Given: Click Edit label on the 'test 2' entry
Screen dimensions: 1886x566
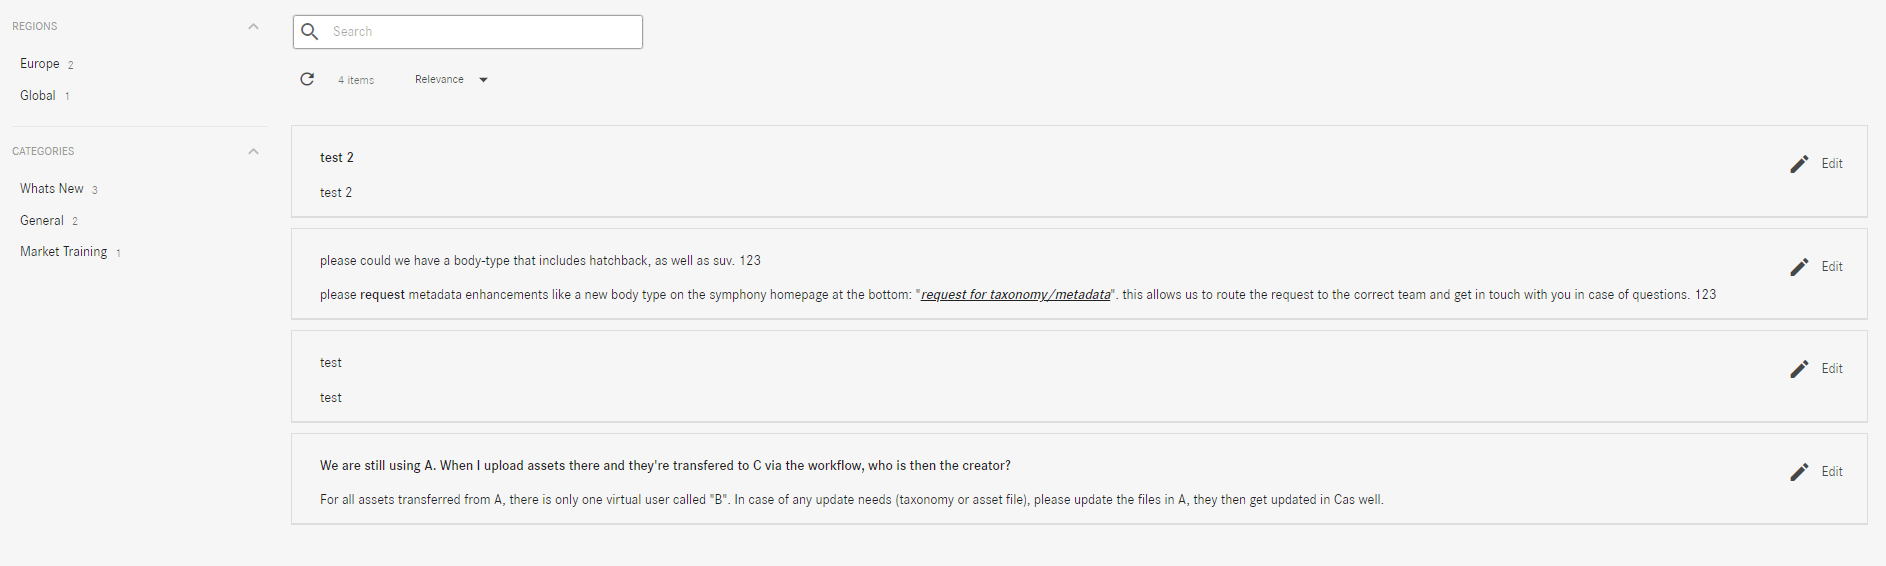Looking at the screenshot, I should (1831, 164).
